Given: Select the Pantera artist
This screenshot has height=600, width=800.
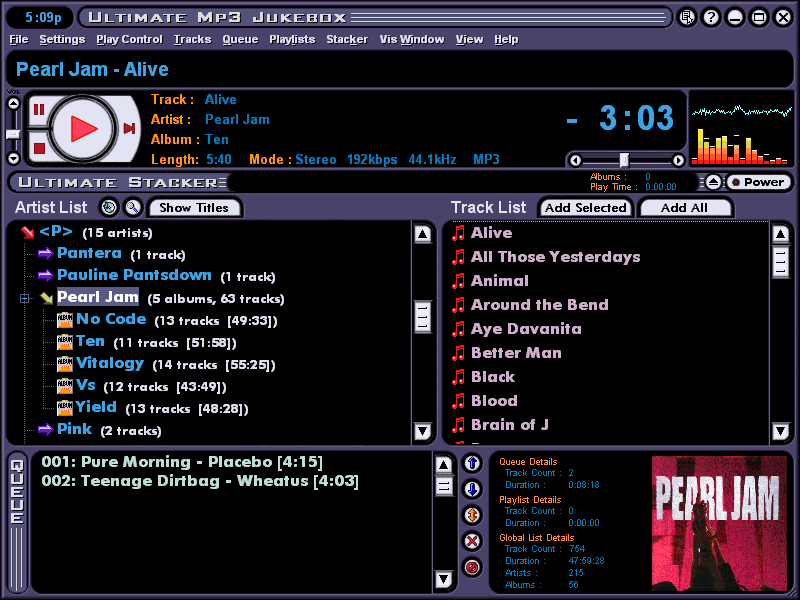Looking at the screenshot, I should coord(89,253).
